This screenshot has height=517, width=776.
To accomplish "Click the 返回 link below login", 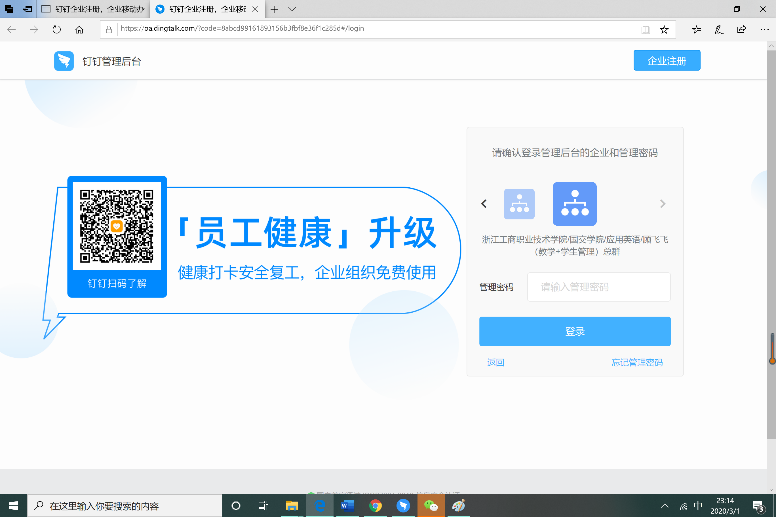I will [495, 362].
